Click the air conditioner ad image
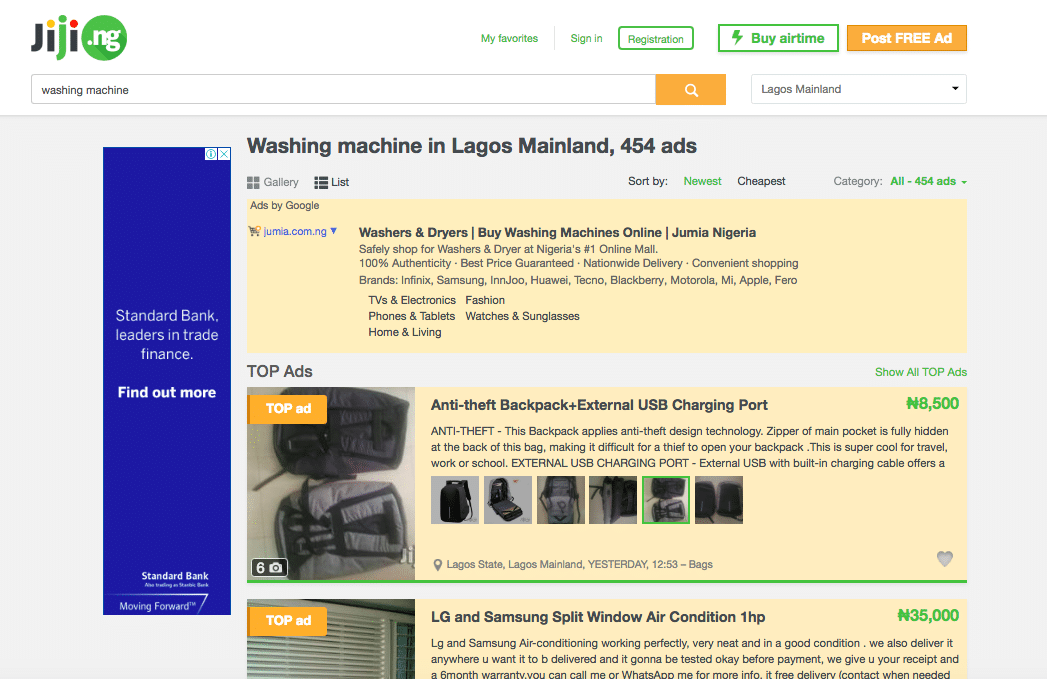Screen dimensions: 1047x679 (331, 639)
